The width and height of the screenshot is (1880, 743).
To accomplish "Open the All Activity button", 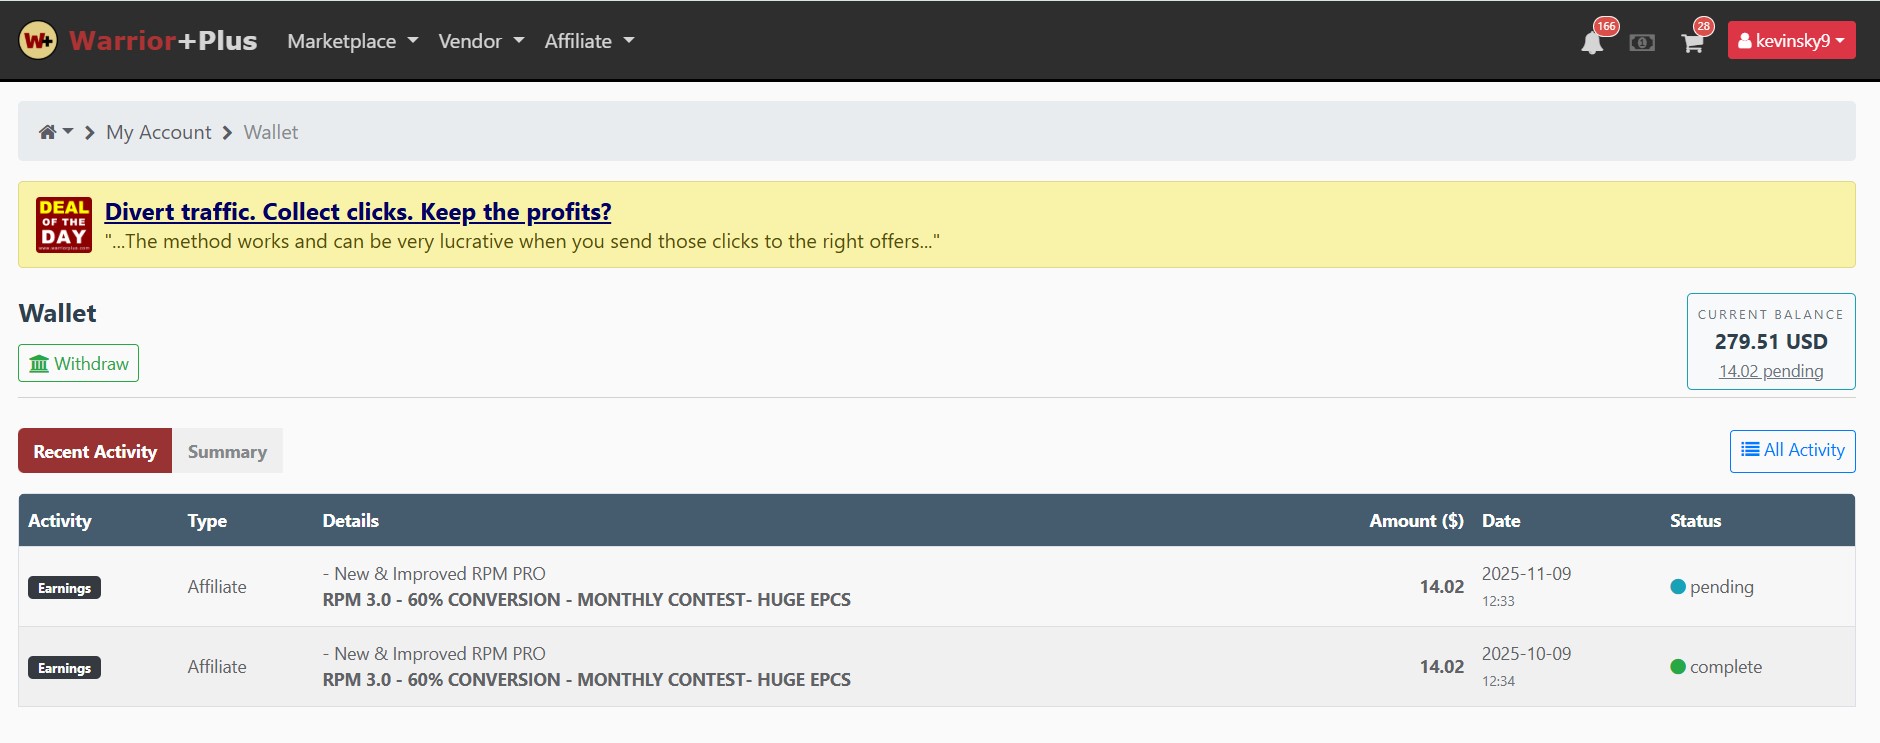I will (1792, 451).
